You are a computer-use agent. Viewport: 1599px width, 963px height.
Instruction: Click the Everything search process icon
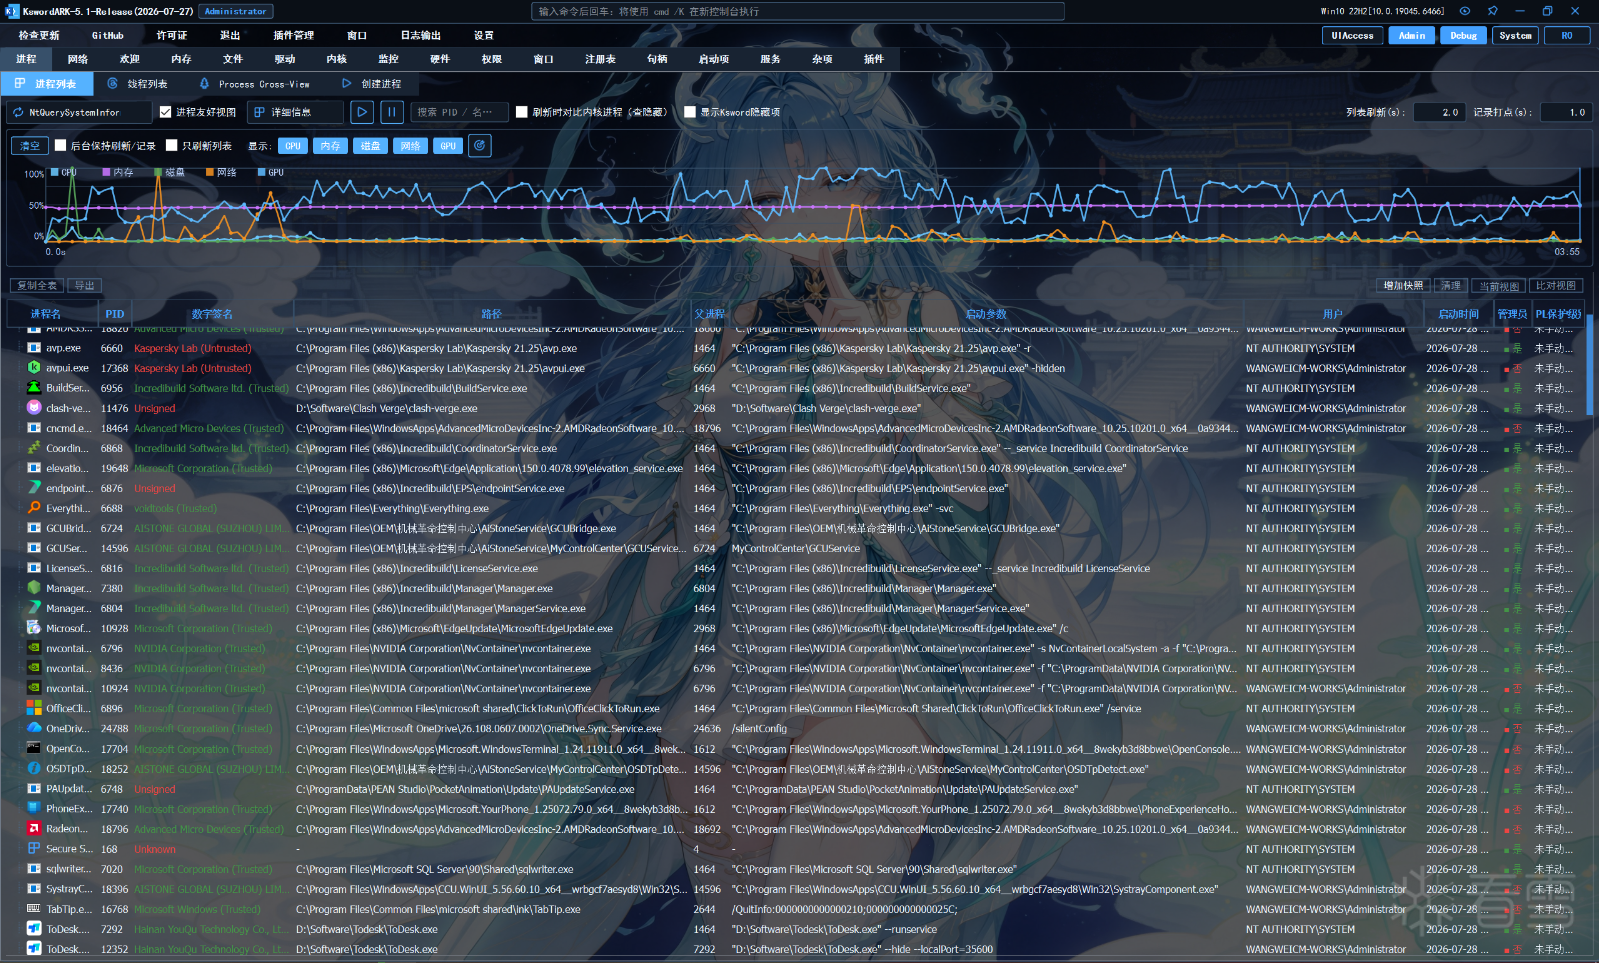[34, 508]
